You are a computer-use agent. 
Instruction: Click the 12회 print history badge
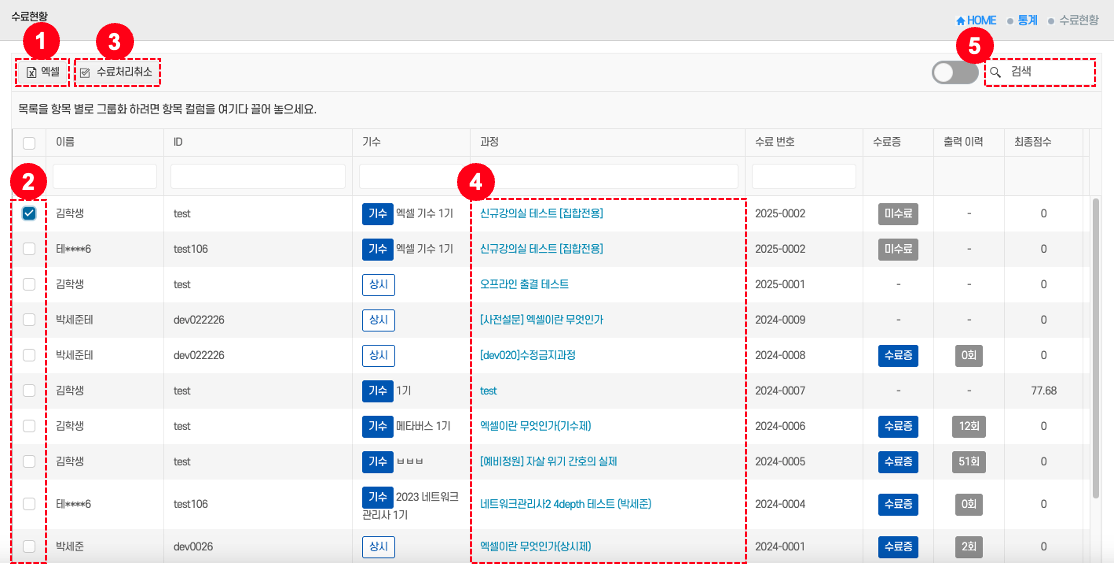pos(968,426)
